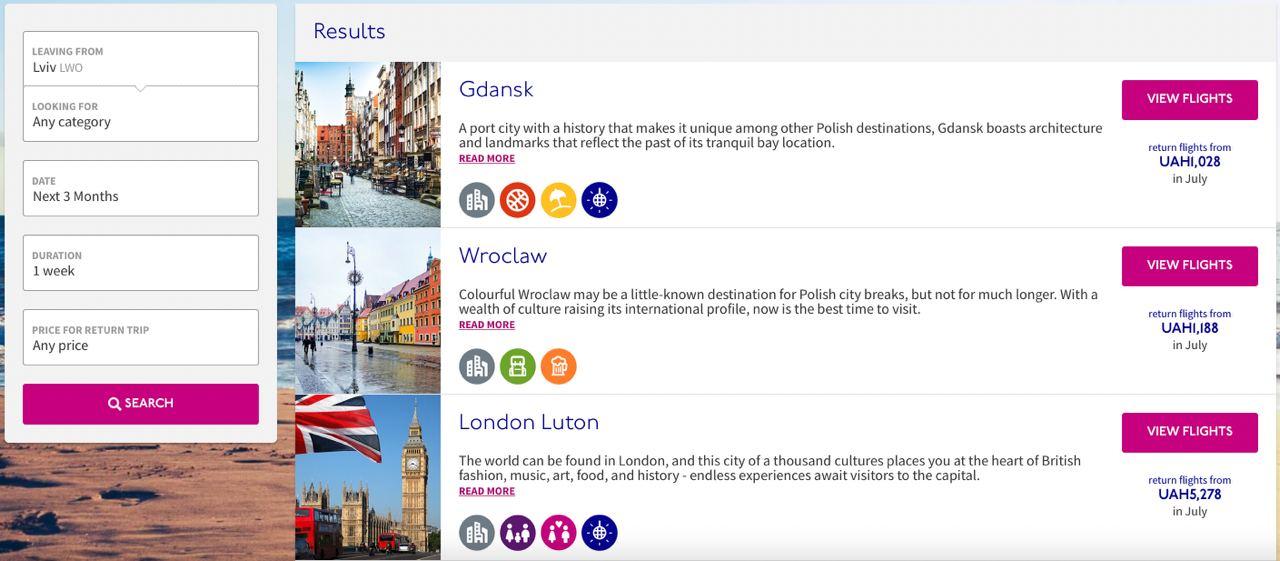Click Read More under Wroclaw description
The height and width of the screenshot is (561, 1280).
[487, 325]
